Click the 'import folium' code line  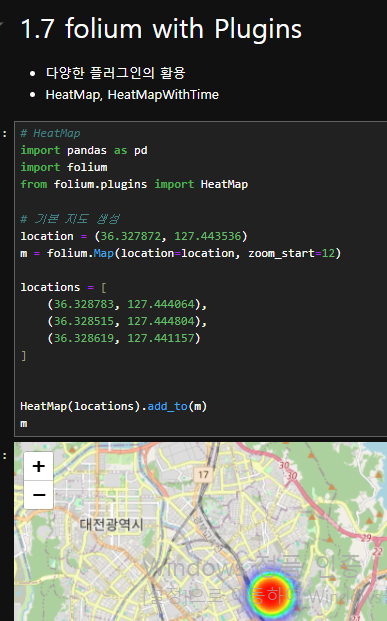64,167
